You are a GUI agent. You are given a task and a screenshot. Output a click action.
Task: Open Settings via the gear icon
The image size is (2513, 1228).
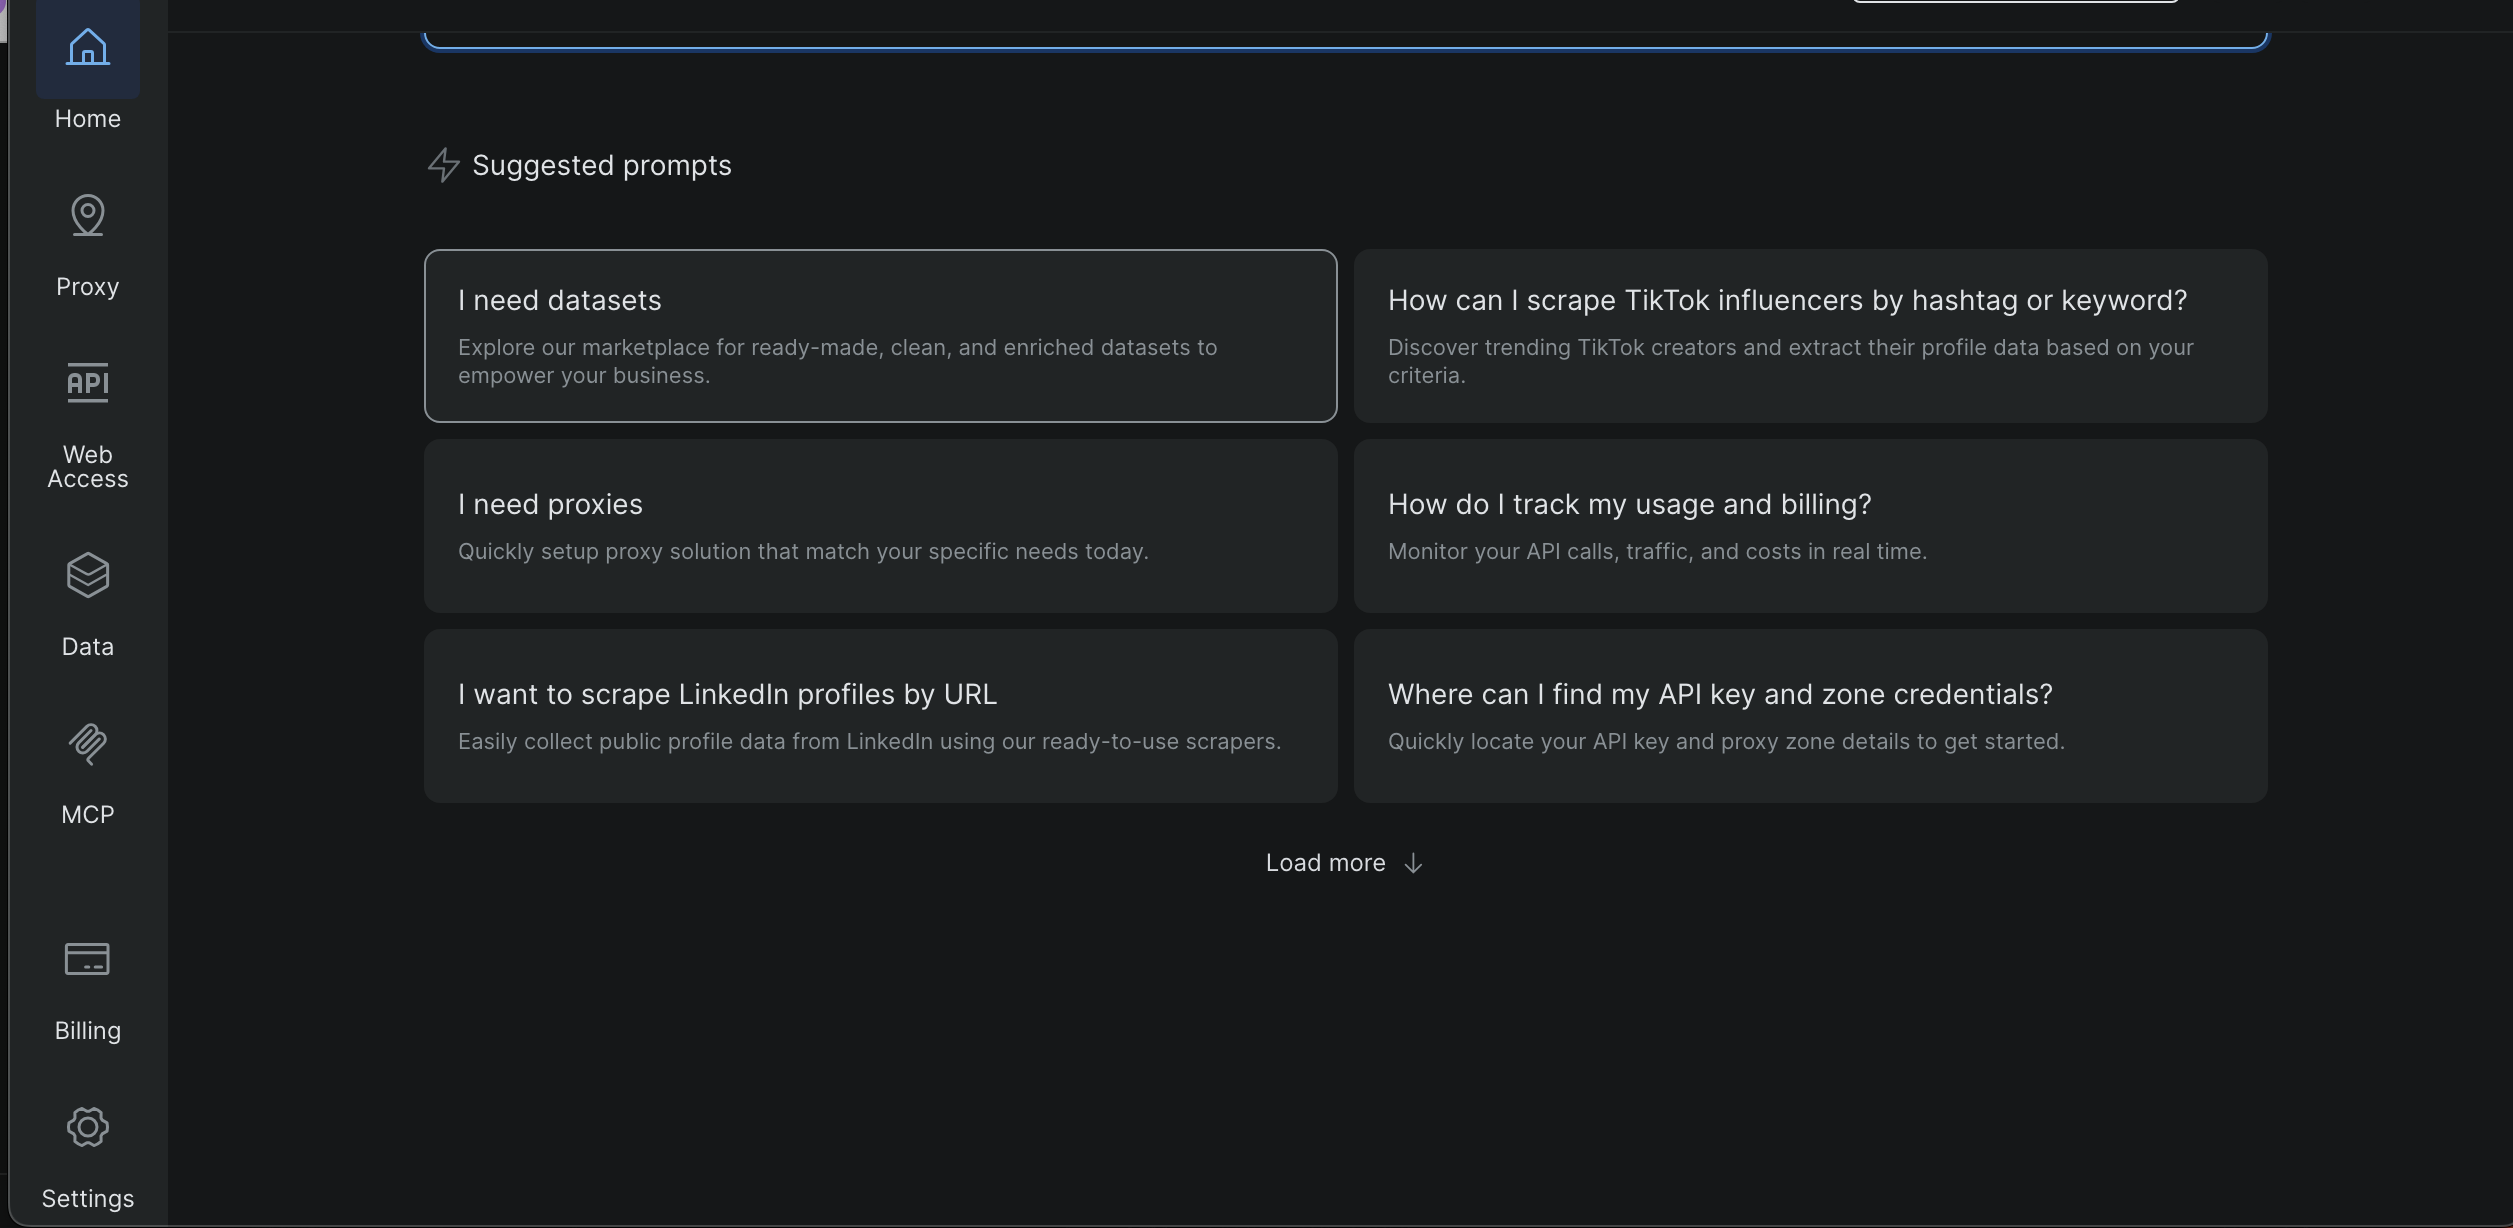point(87,1127)
